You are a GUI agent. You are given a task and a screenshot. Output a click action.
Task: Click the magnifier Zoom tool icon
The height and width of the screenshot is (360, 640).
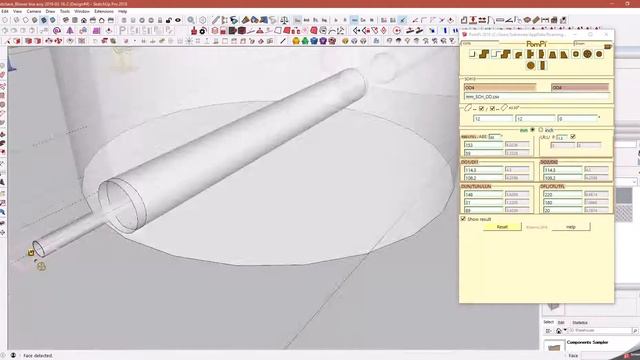(x=191, y=20)
